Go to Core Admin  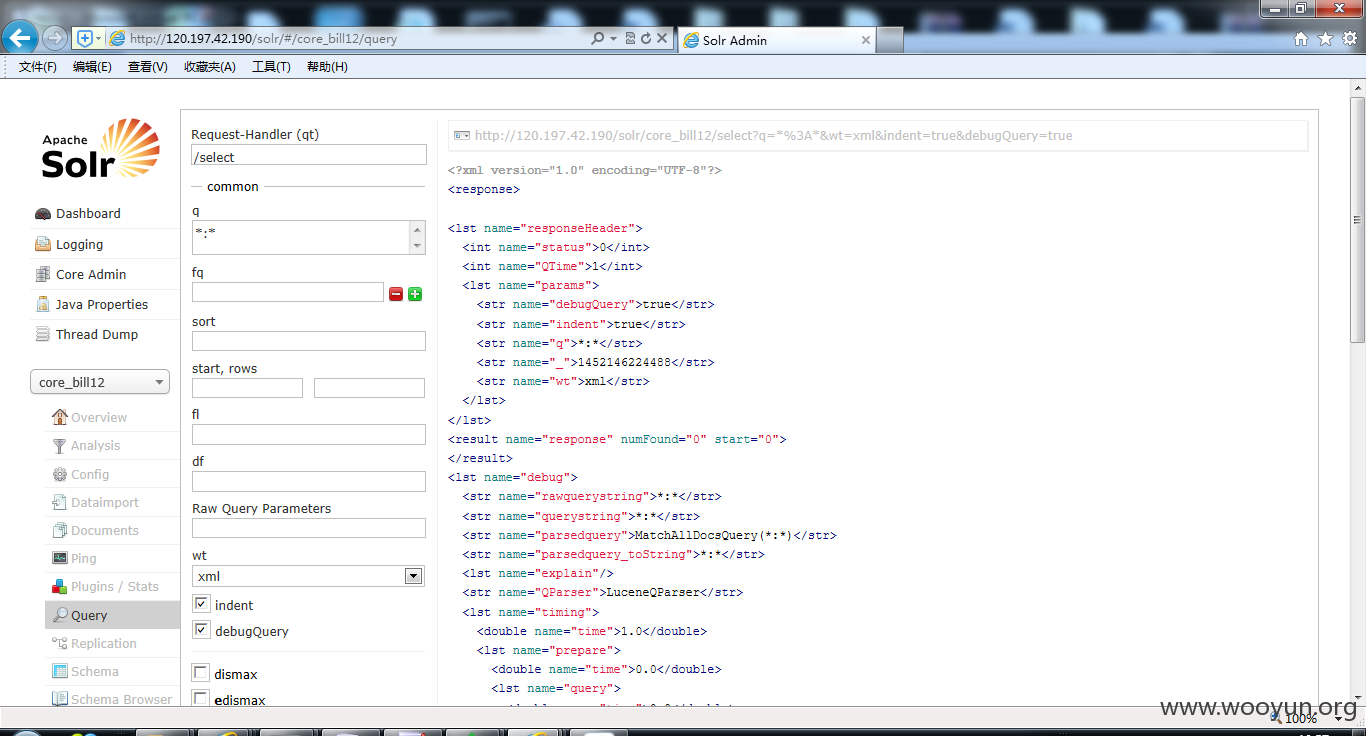[x=80, y=274]
